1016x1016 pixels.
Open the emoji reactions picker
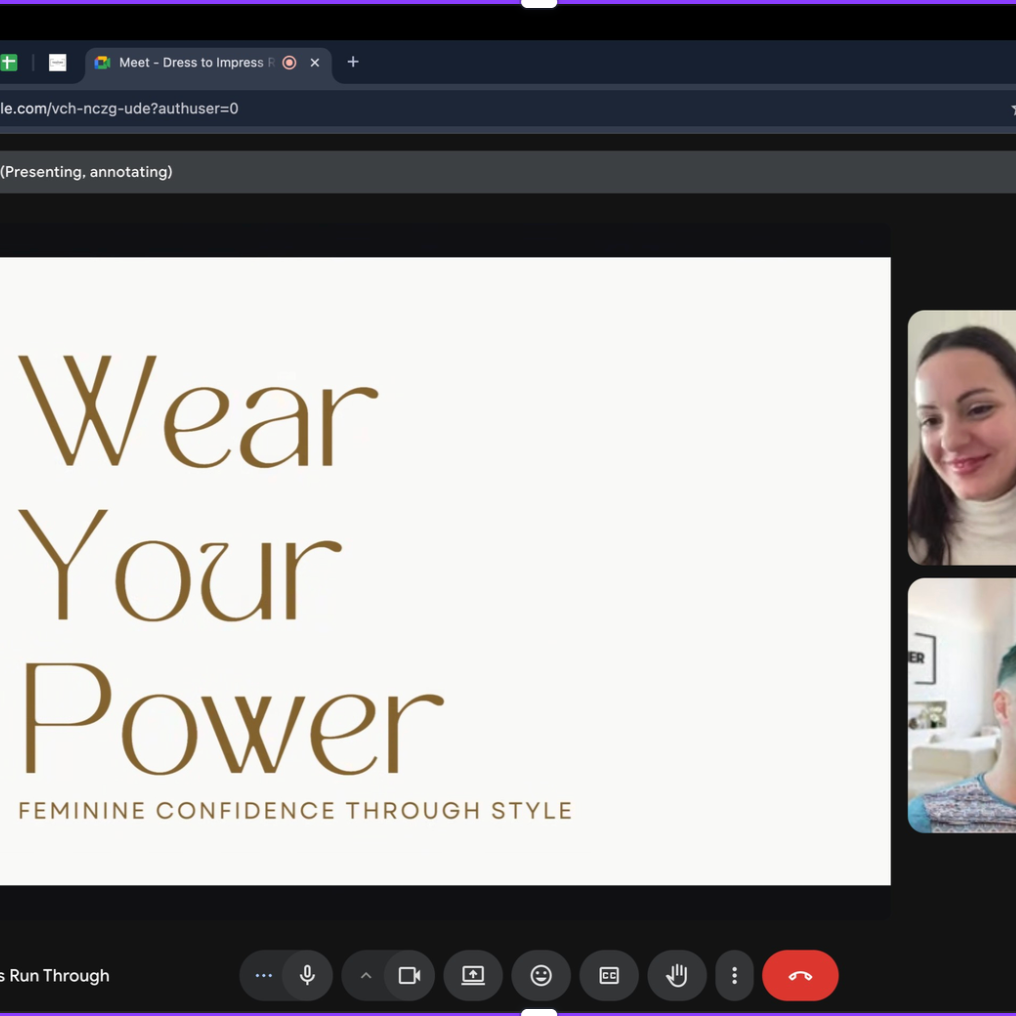tap(541, 975)
